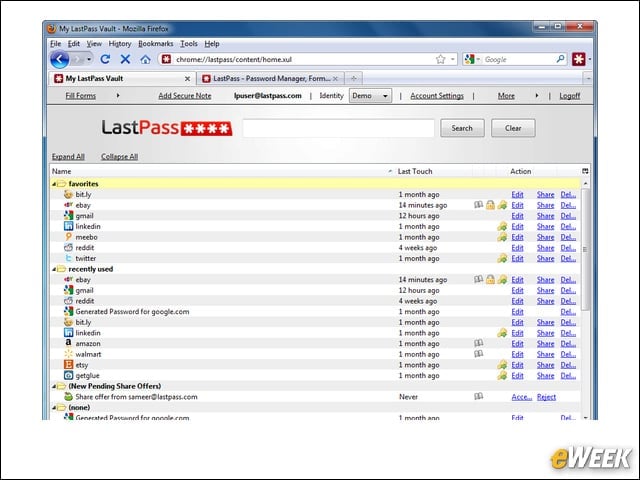Open the Tools menu
Image resolution: width=640 pixels, height=480 pixels.
(189, 44)
